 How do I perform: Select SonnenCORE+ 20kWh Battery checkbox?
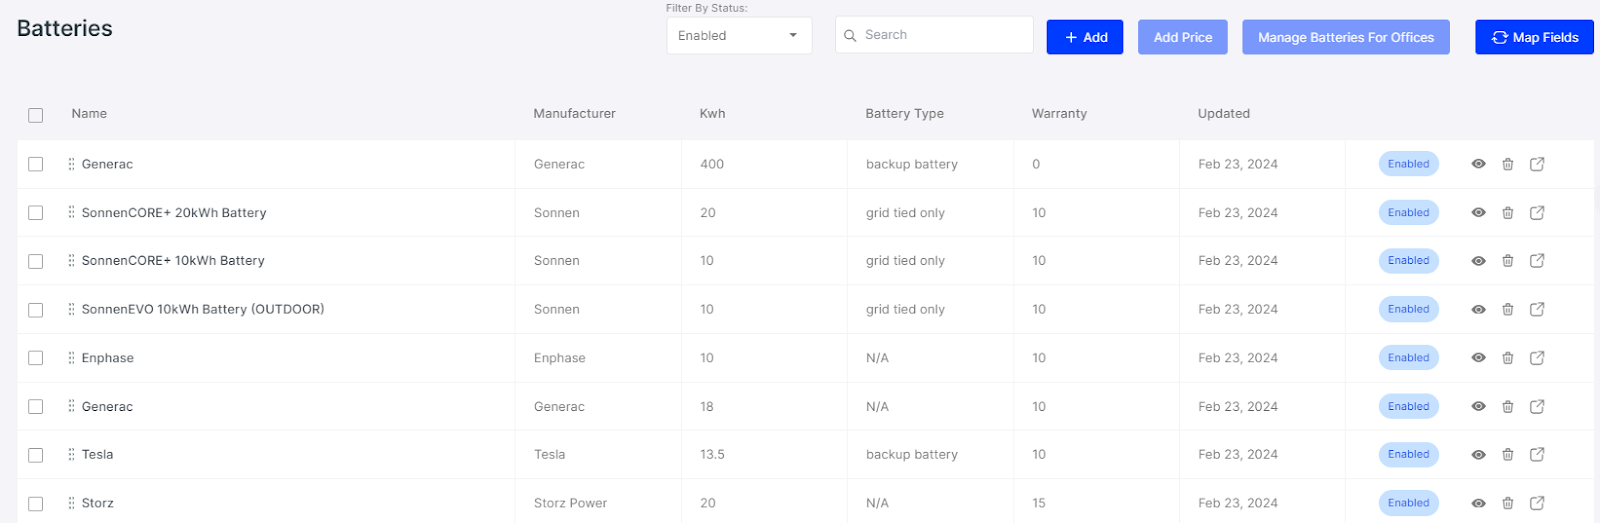click(x=36, y=213)
